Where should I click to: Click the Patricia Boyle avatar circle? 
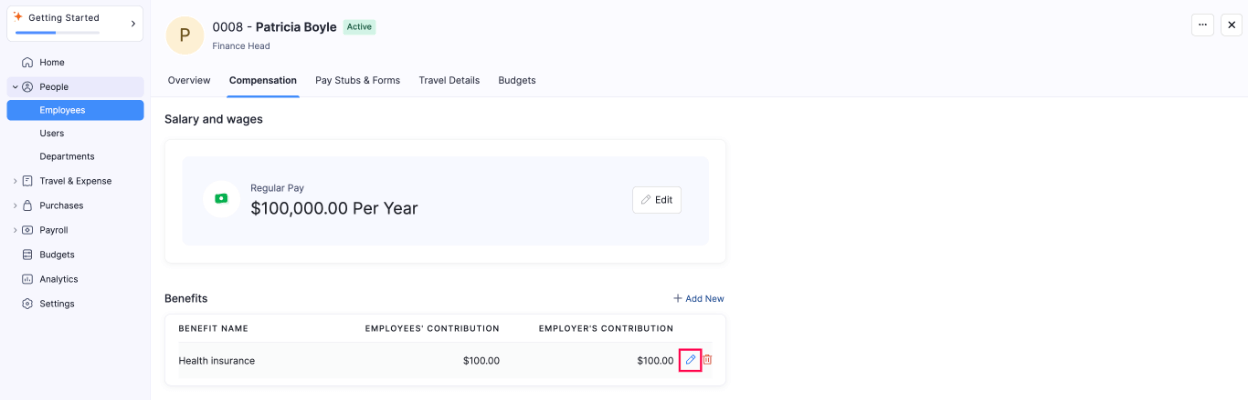[x=184, y=35]
